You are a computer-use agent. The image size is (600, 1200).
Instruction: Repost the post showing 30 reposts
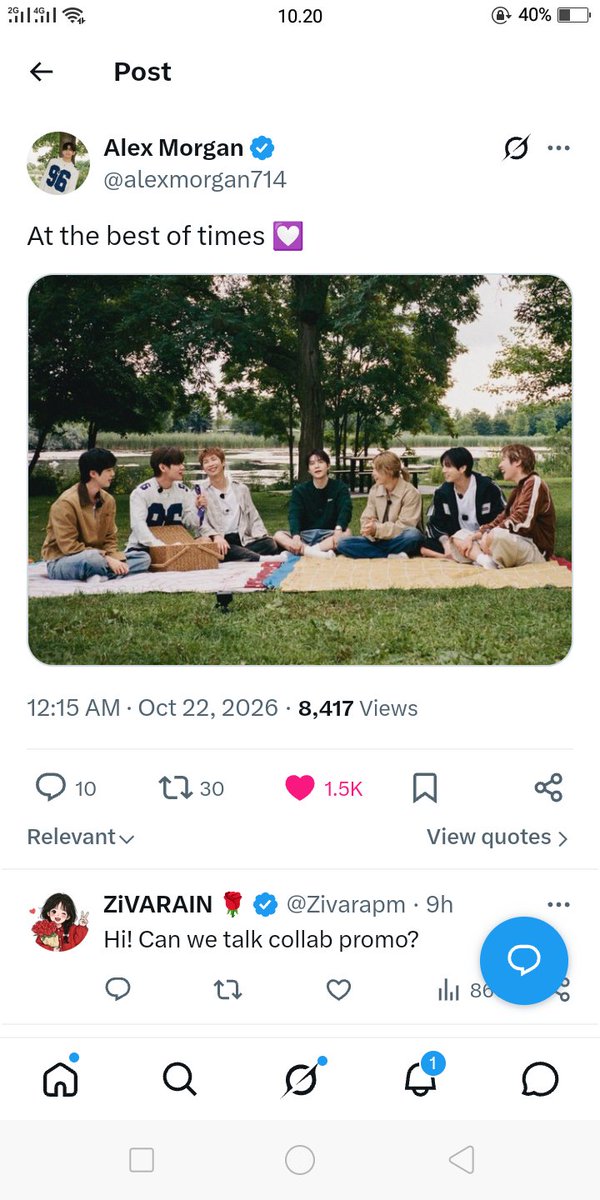pos(191,788)
